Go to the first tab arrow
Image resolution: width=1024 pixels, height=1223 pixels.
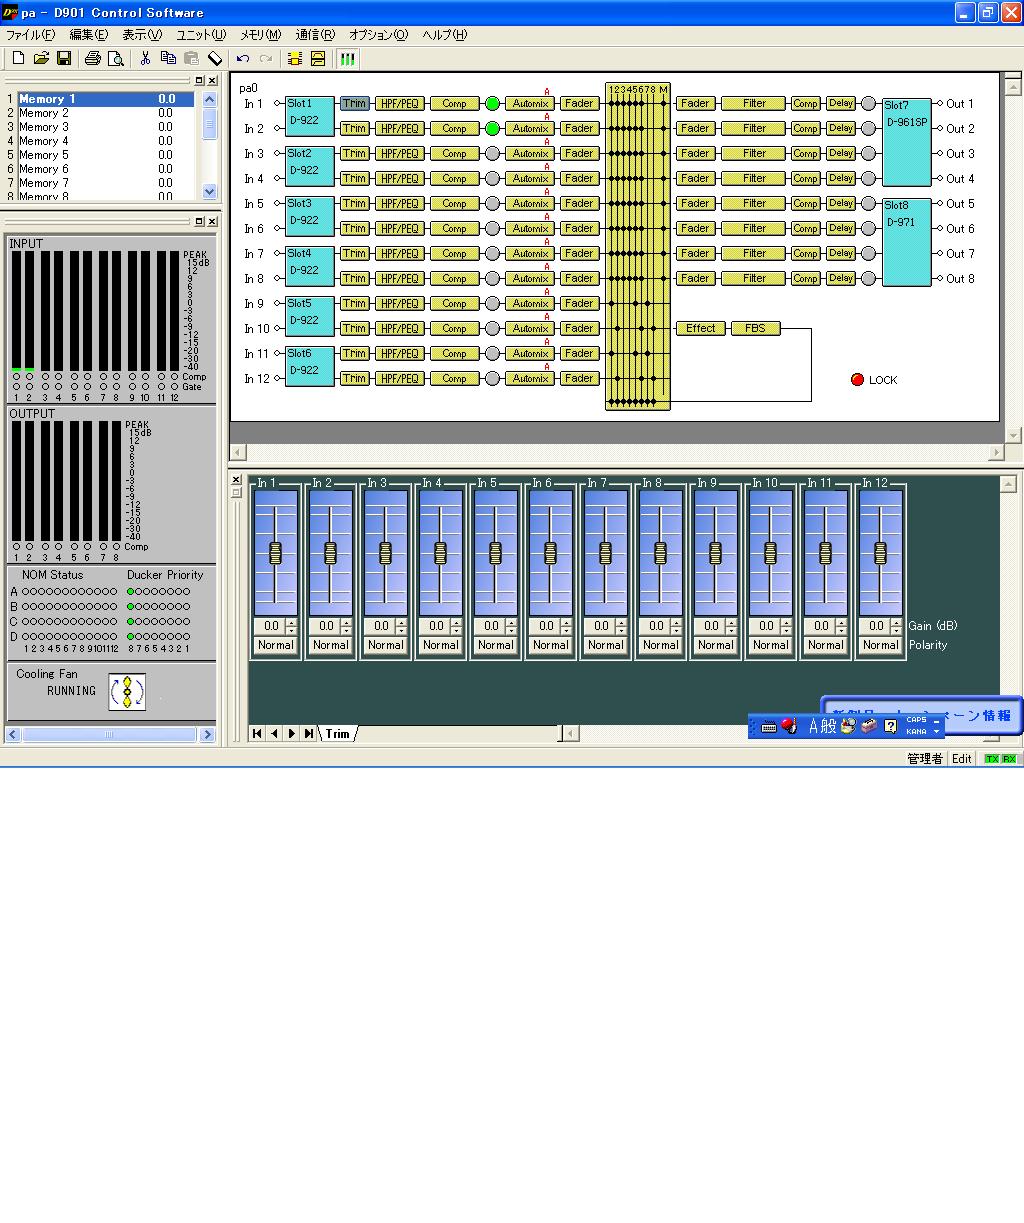click(x=257, y=733)
